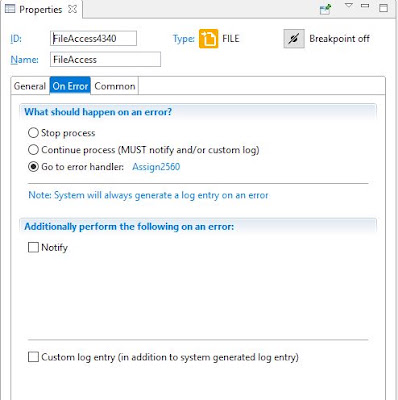Click the orange FILE type icon
The image size is (398, 400).
point(208,39)
